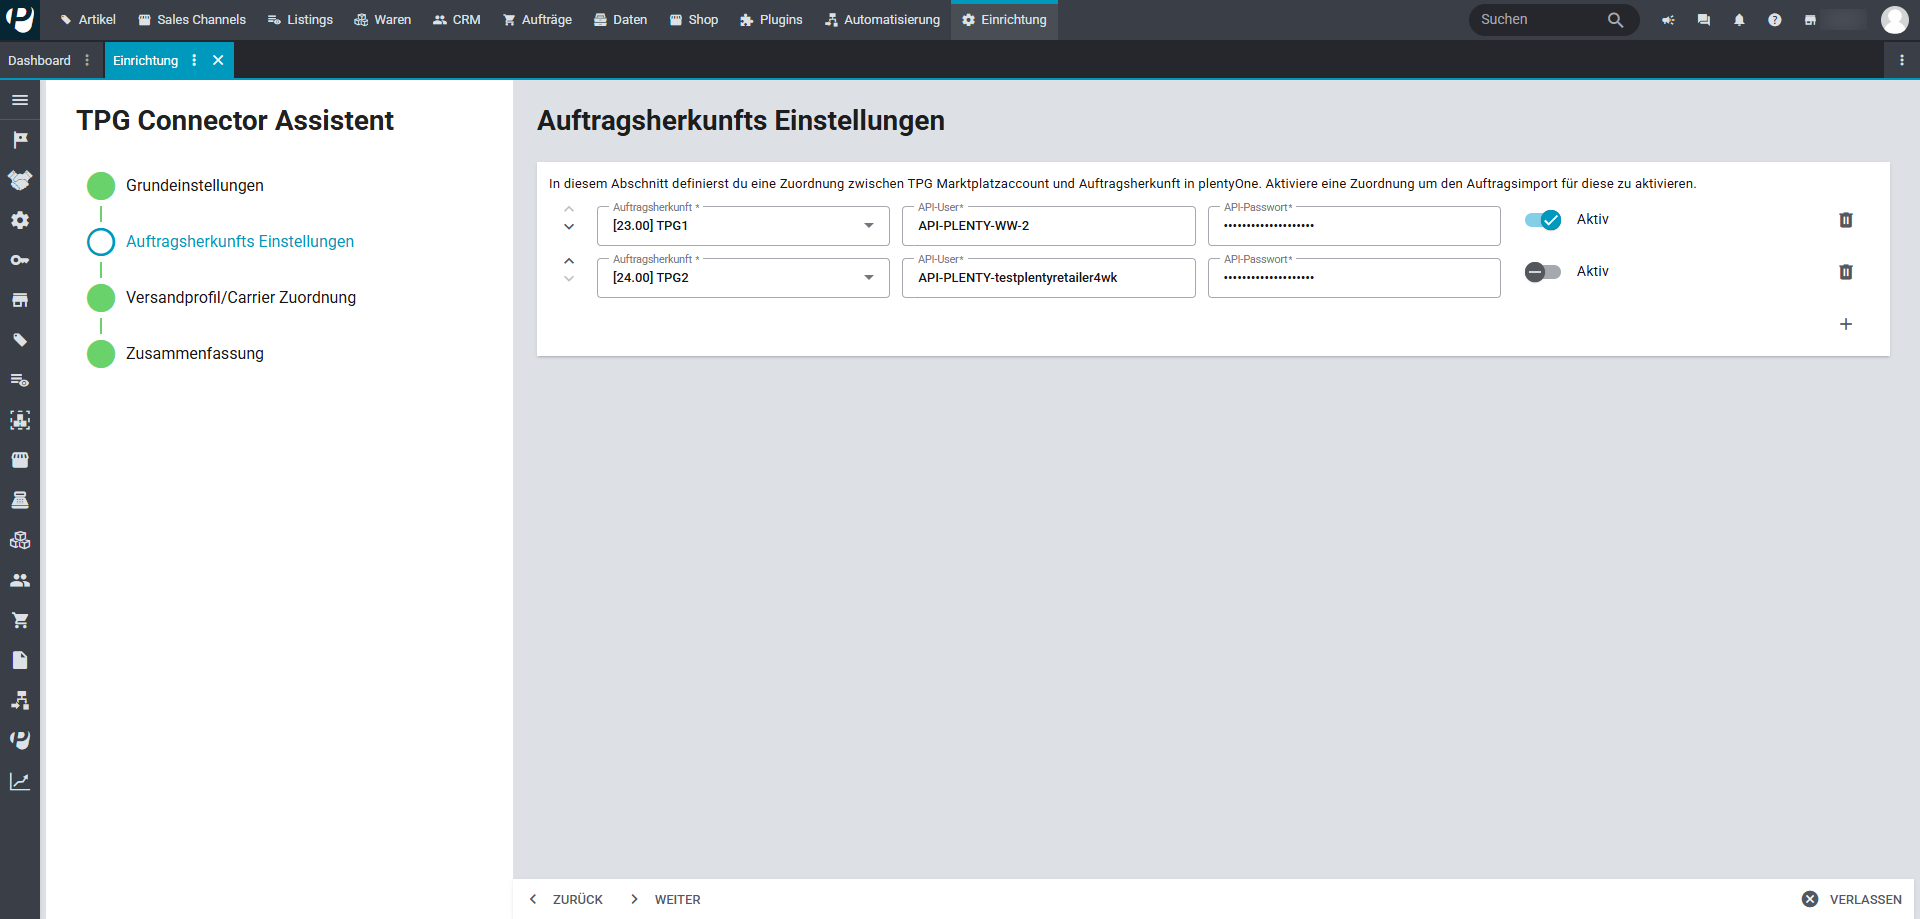Click the list-with-eye icon in the sidebar
This screenshot has width=1920, height=919.
[x=20, y=380]
